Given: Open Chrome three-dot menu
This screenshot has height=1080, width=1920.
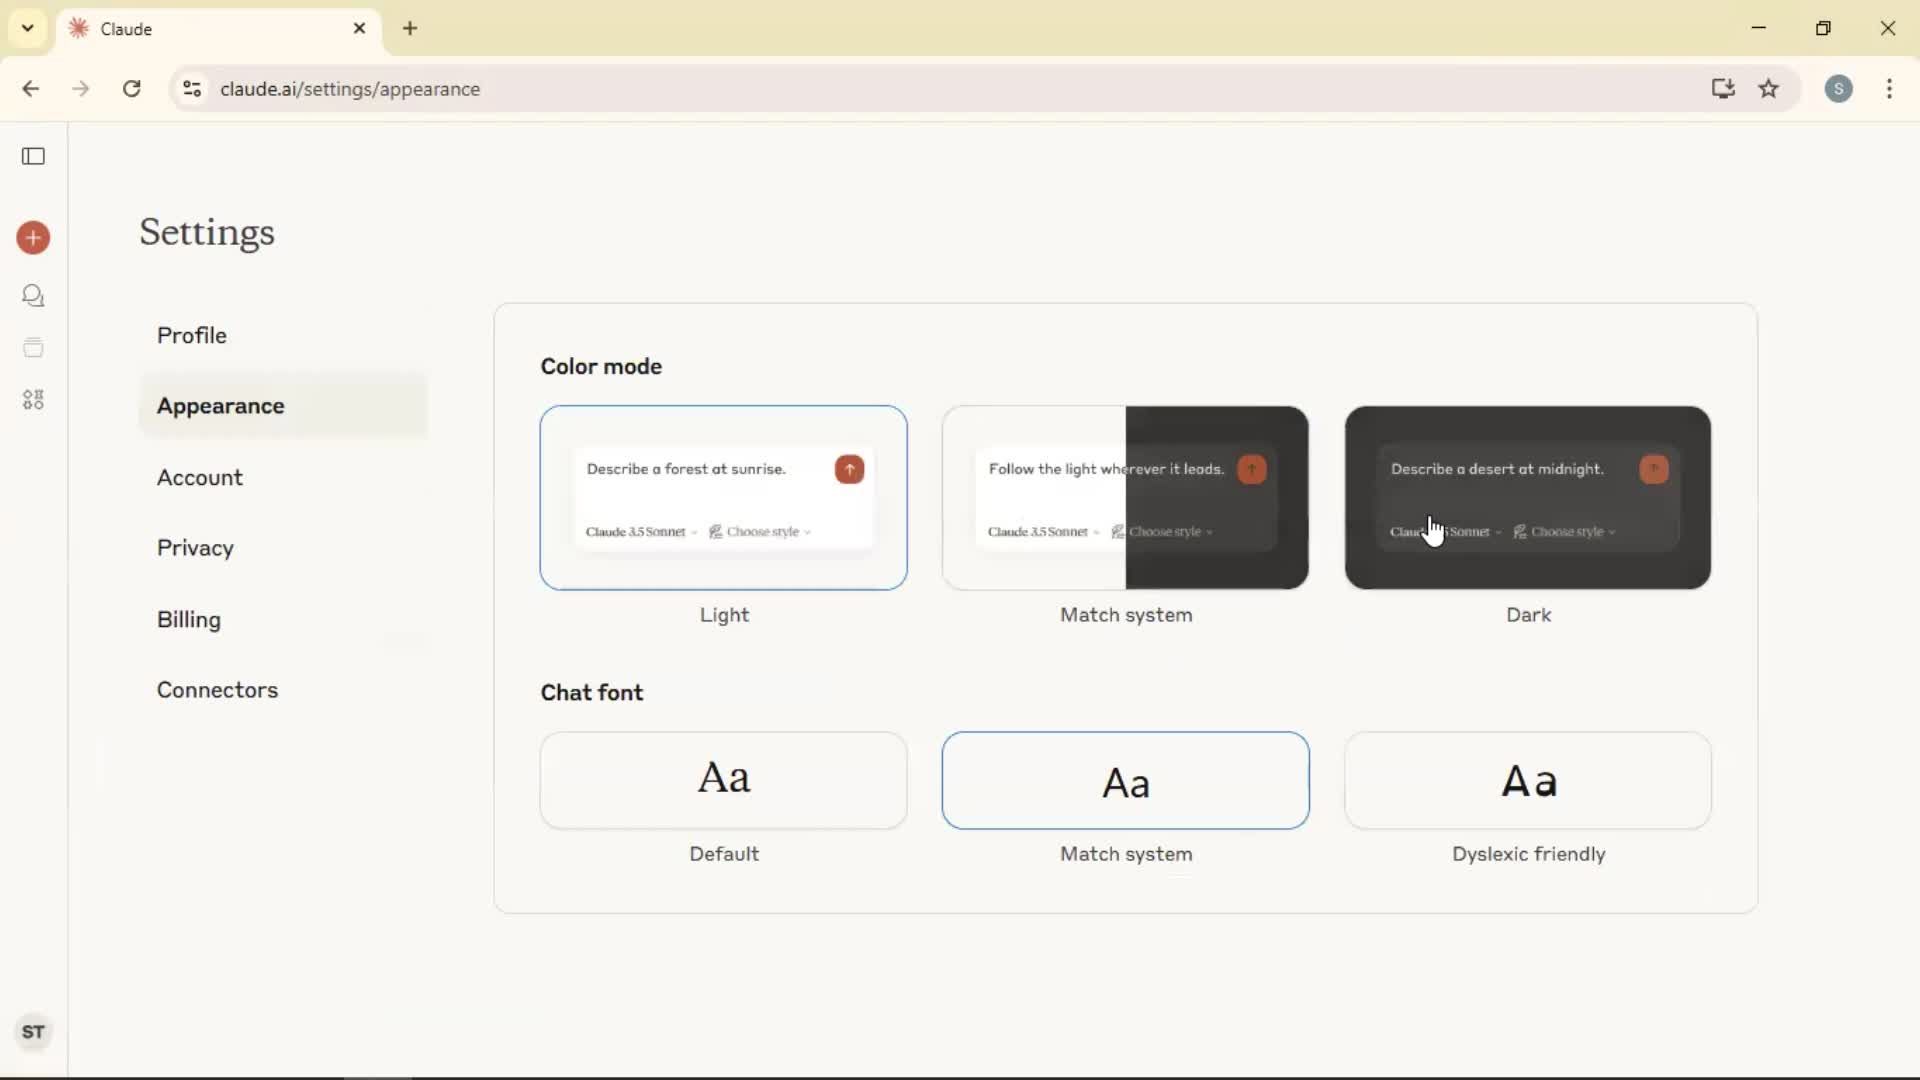Looking at the screenshot, I should (1889, 89).
